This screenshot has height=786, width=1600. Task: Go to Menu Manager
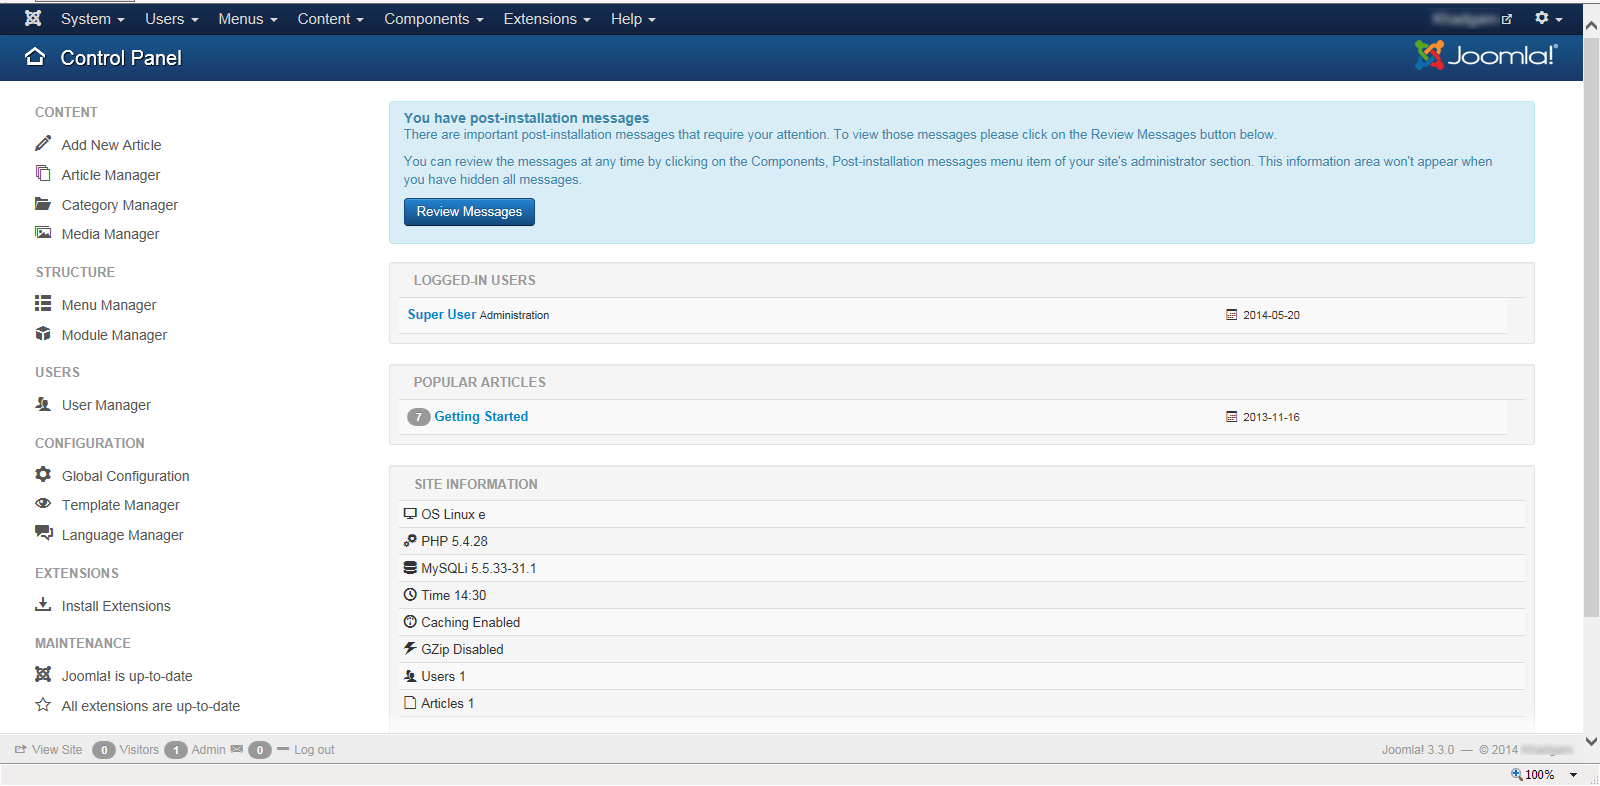109,305
